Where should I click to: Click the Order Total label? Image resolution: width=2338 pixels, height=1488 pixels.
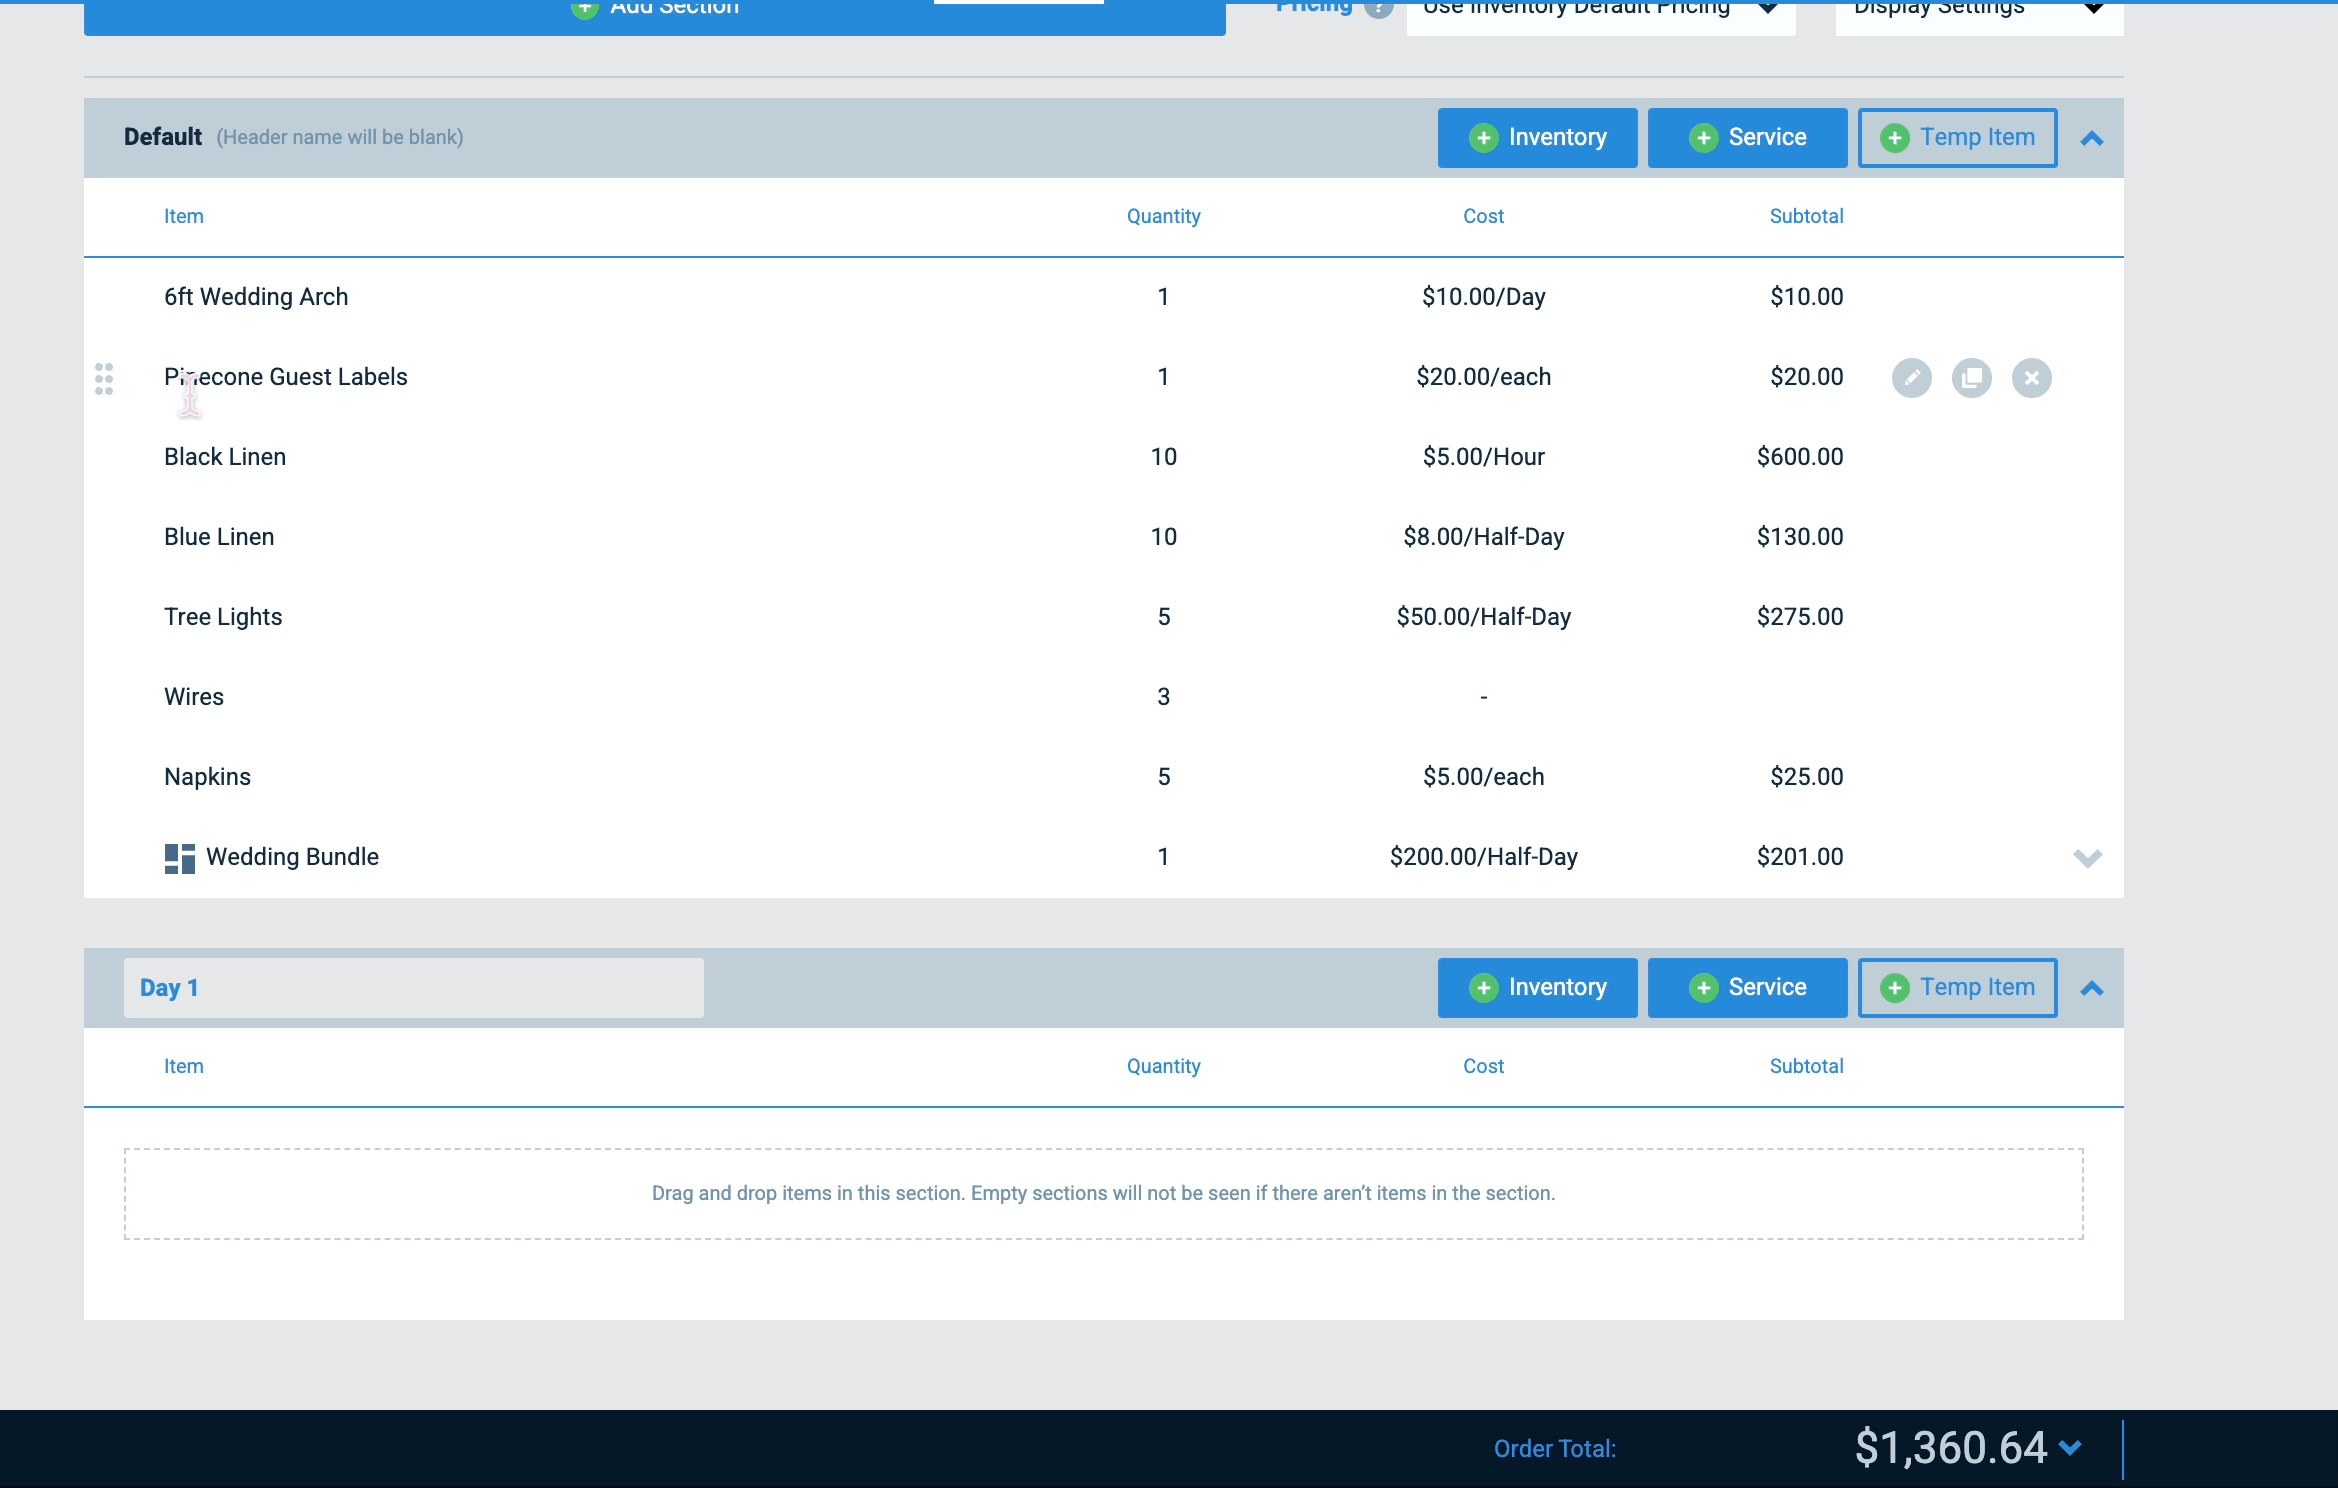(x=1555, y=1449)
